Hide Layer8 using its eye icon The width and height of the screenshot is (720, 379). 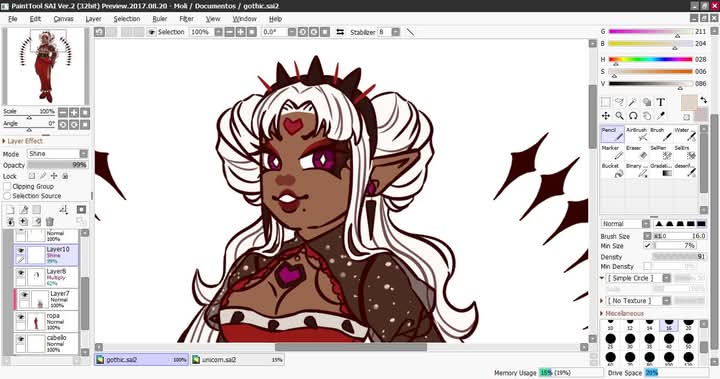[x=21, y=272]
